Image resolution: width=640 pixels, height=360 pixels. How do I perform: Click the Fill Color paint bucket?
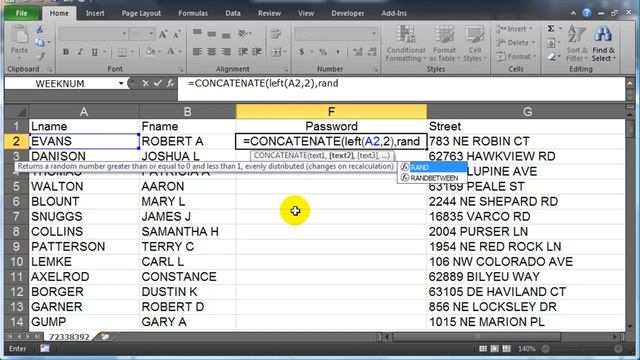coord(150,52)
